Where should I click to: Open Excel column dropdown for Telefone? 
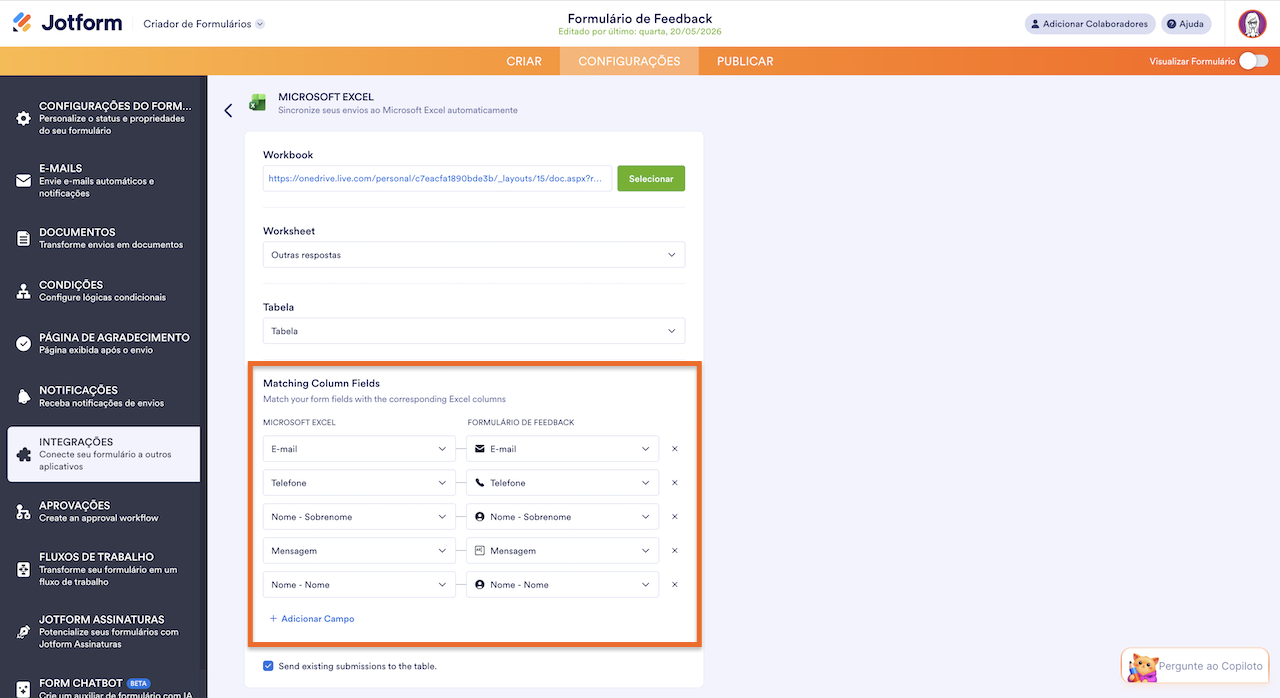point(359,483)
